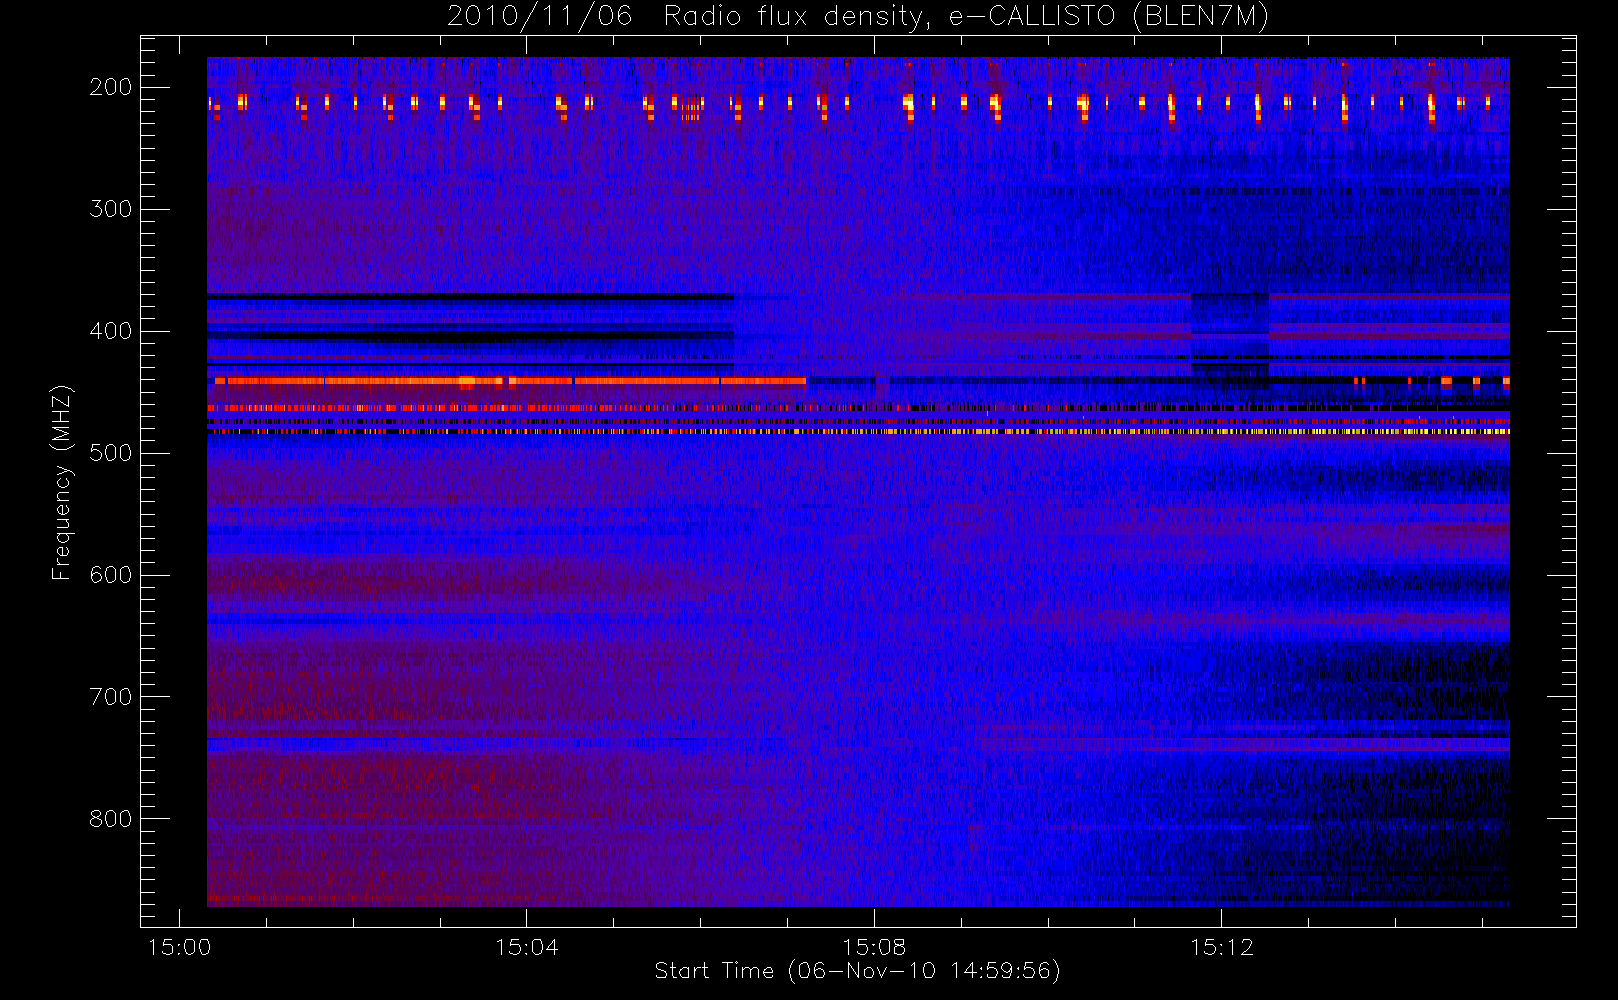Click the 15:12 time tick label
This screenshot has height=1000, width=1618.
point(1221,947)
